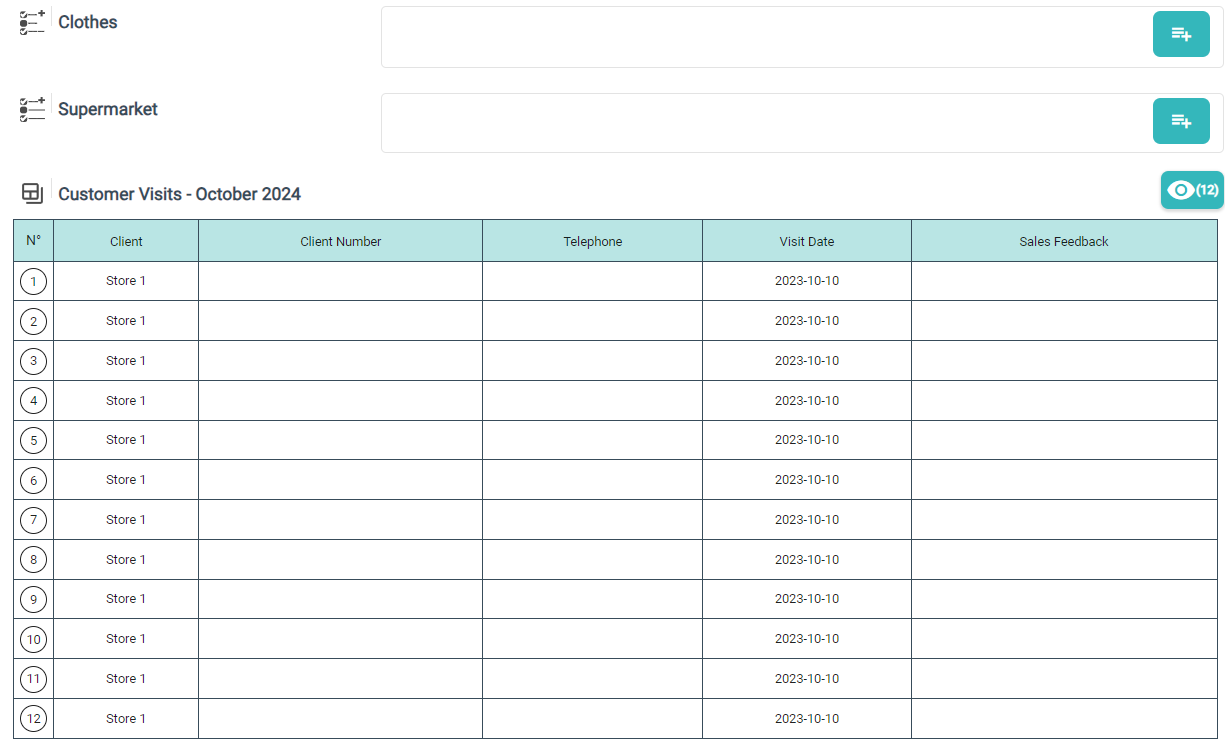Click the Telephone cell in row 3

(x=592, y=361)
